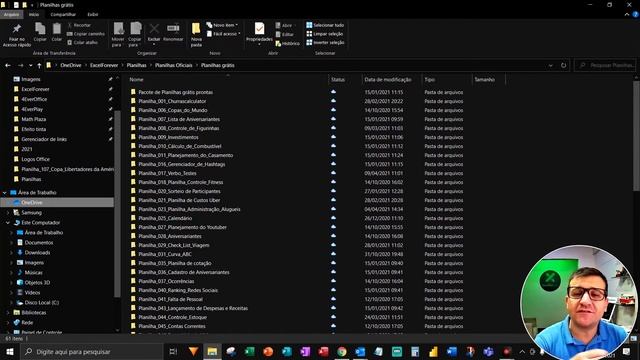Select folder Planilha_001_Churrascalculator
The width and height of the screenshot is (640, 360).
(x=172, y=101)
